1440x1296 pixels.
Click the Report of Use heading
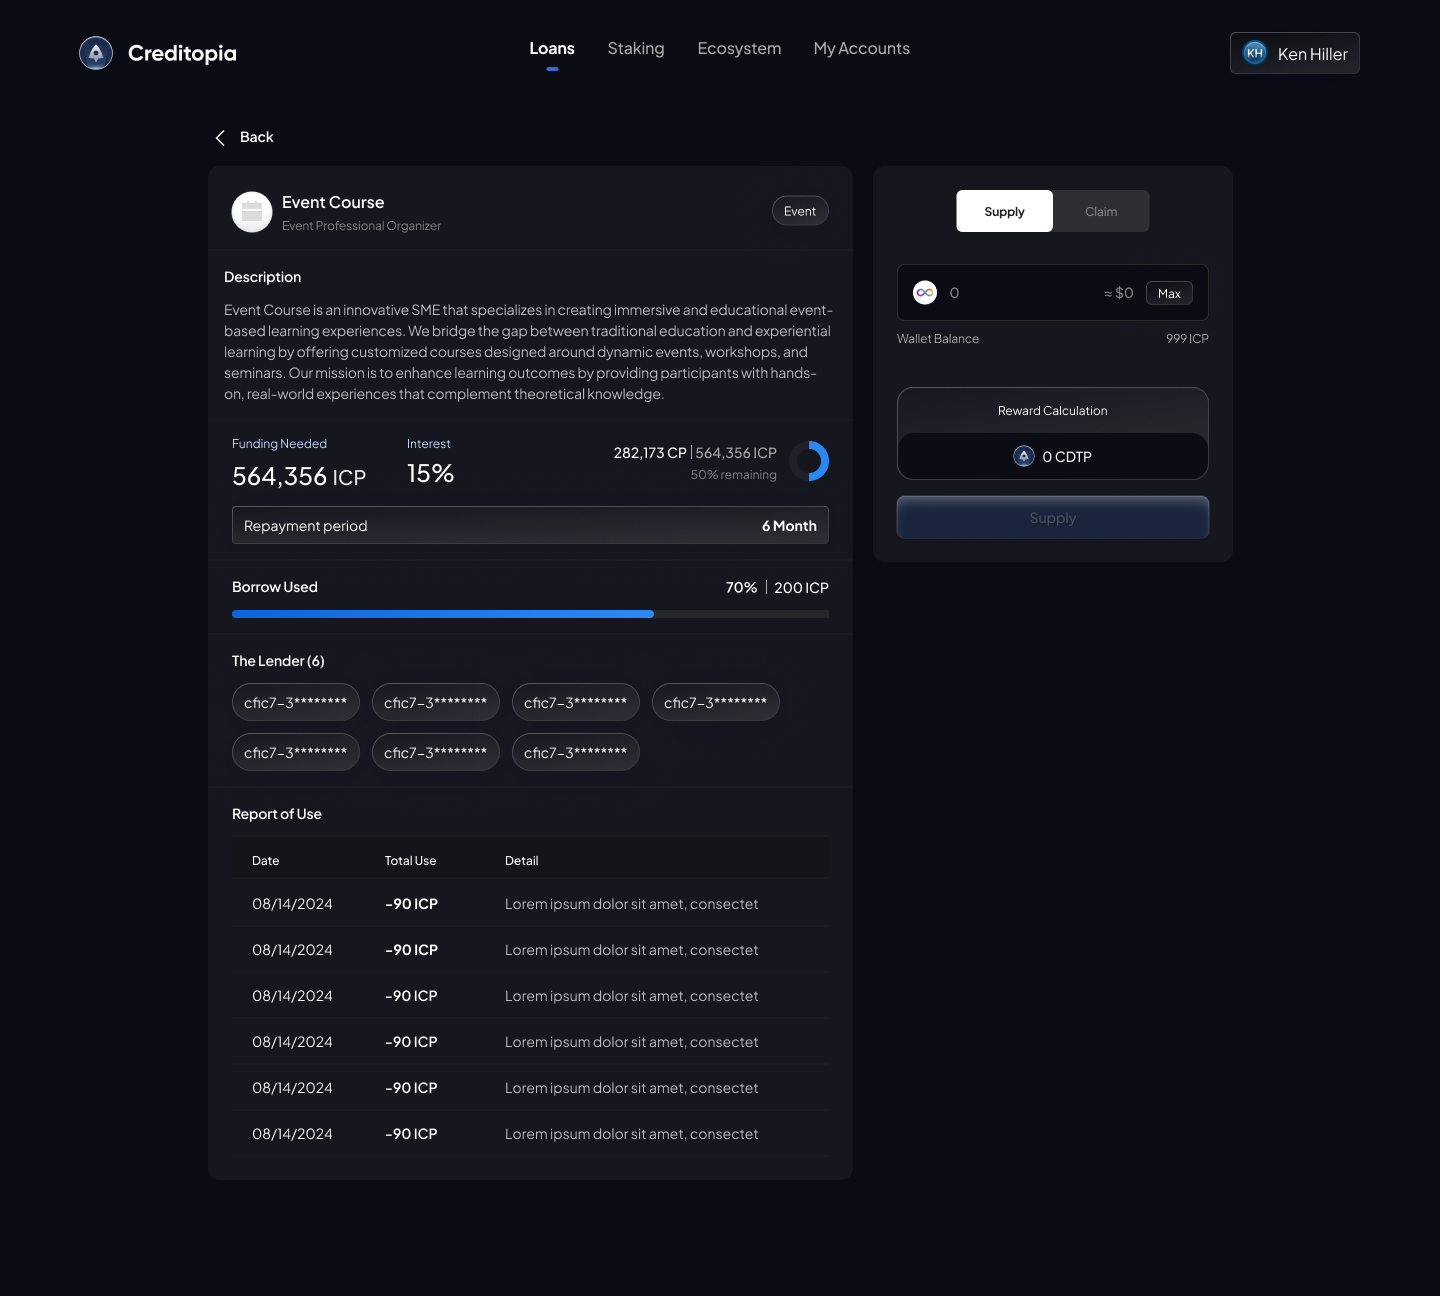[277, 814]
